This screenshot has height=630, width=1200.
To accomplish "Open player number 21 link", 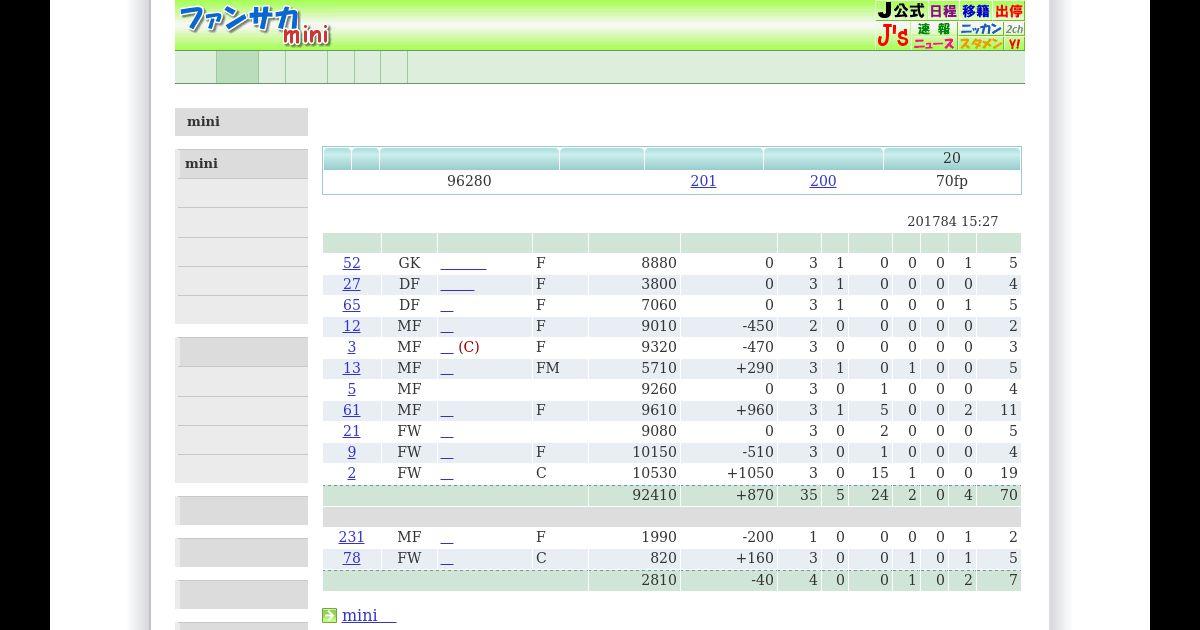I will click(351, 431).
